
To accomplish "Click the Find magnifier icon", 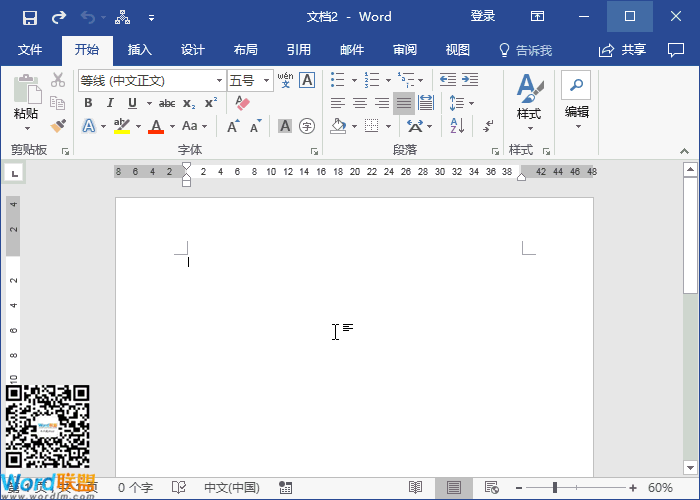I will (576, 85).
